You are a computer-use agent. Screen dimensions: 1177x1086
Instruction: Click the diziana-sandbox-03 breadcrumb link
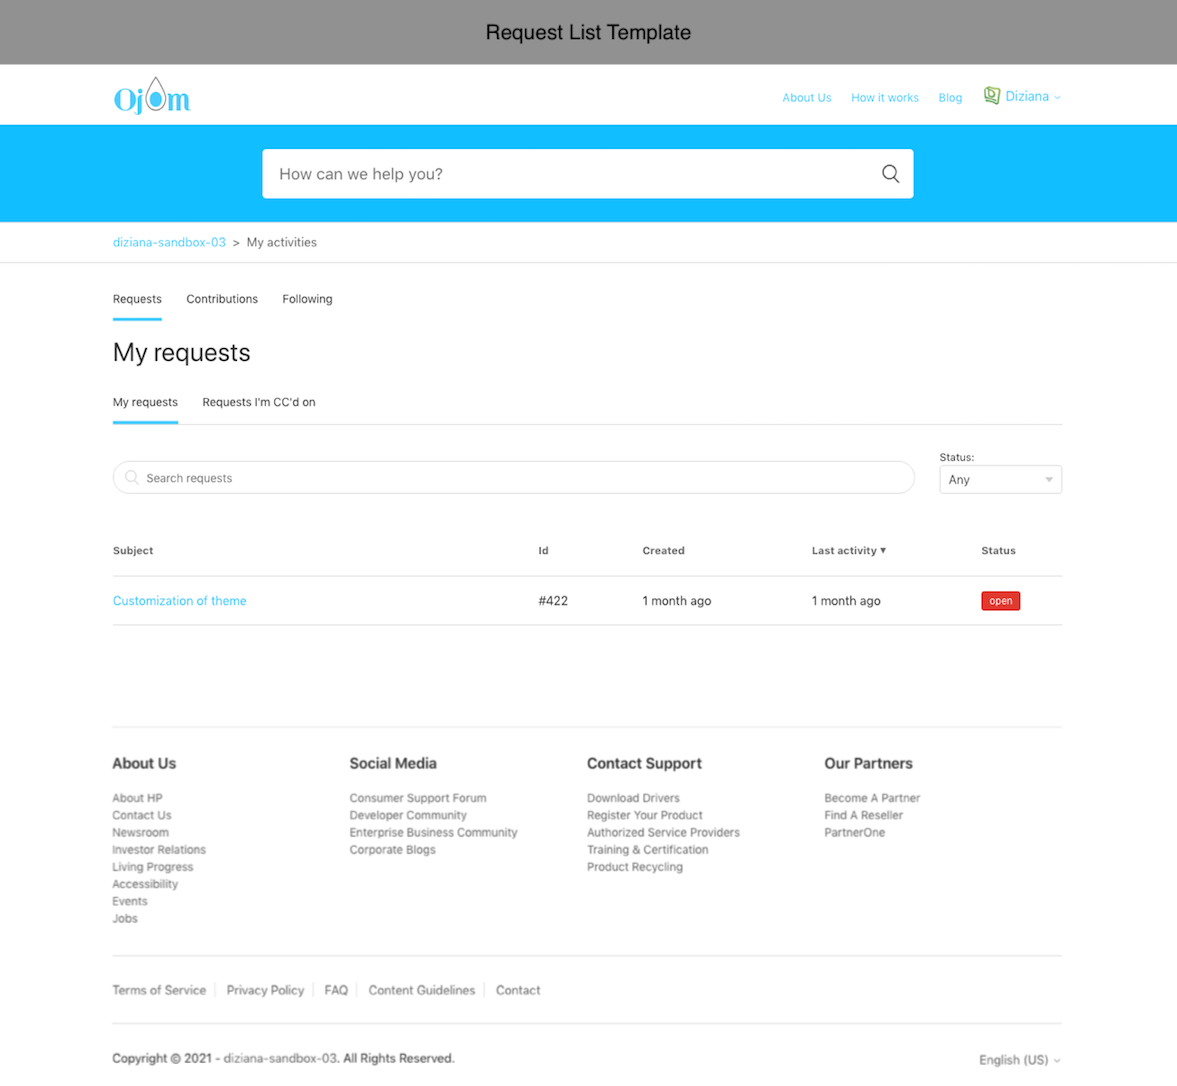point(169,242)
